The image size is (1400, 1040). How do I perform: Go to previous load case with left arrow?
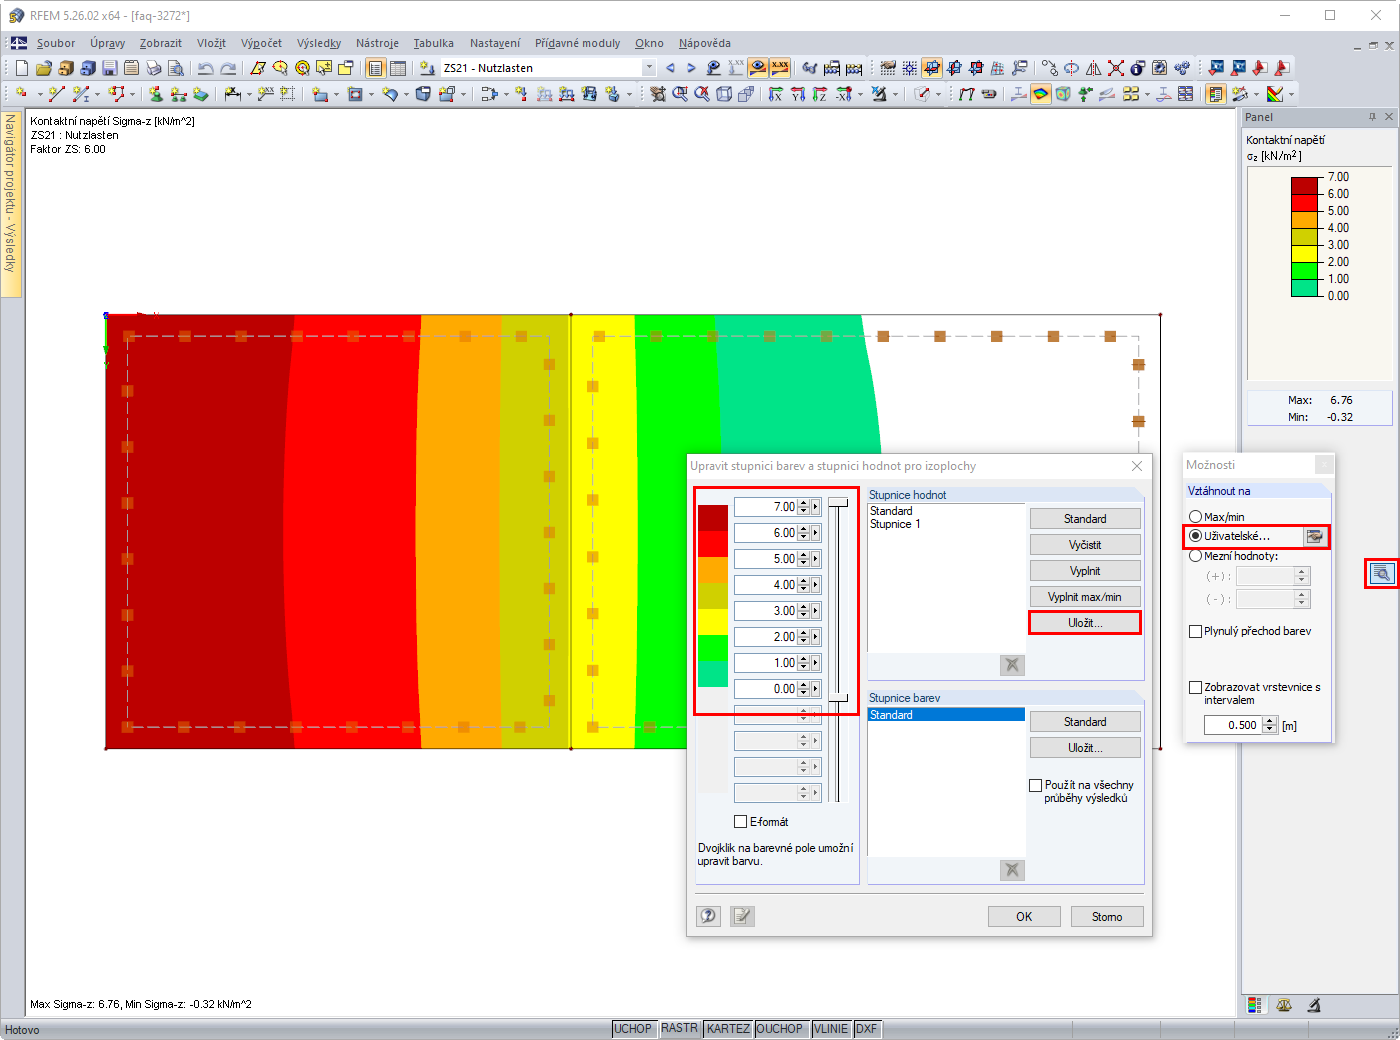point(670,68)
